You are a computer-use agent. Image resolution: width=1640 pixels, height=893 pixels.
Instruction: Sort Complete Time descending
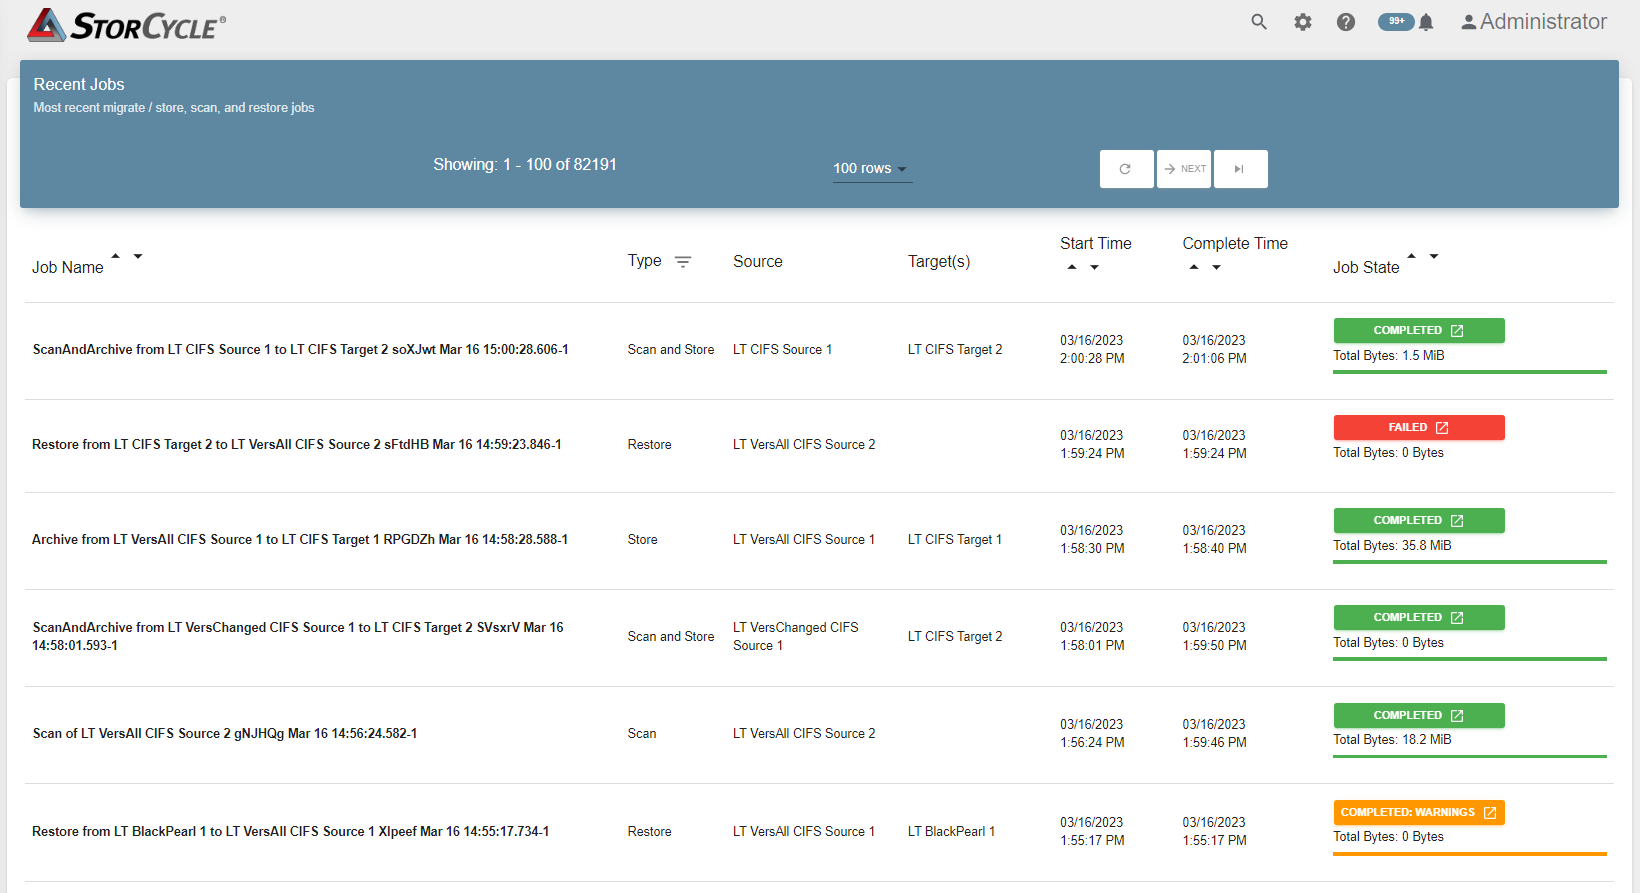[1216, 267]
